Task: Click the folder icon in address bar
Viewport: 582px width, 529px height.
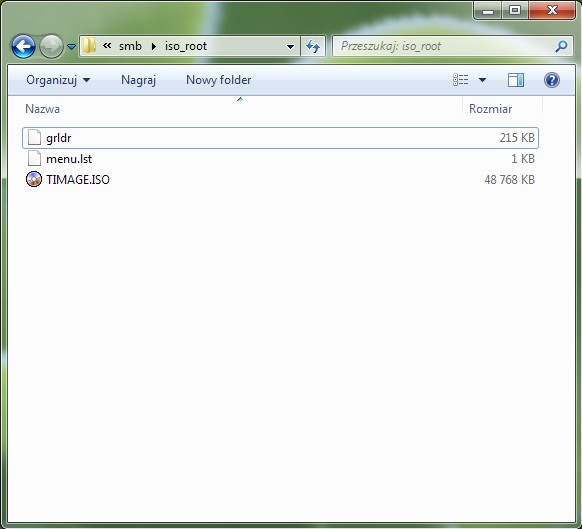Action: pos(89,46)
